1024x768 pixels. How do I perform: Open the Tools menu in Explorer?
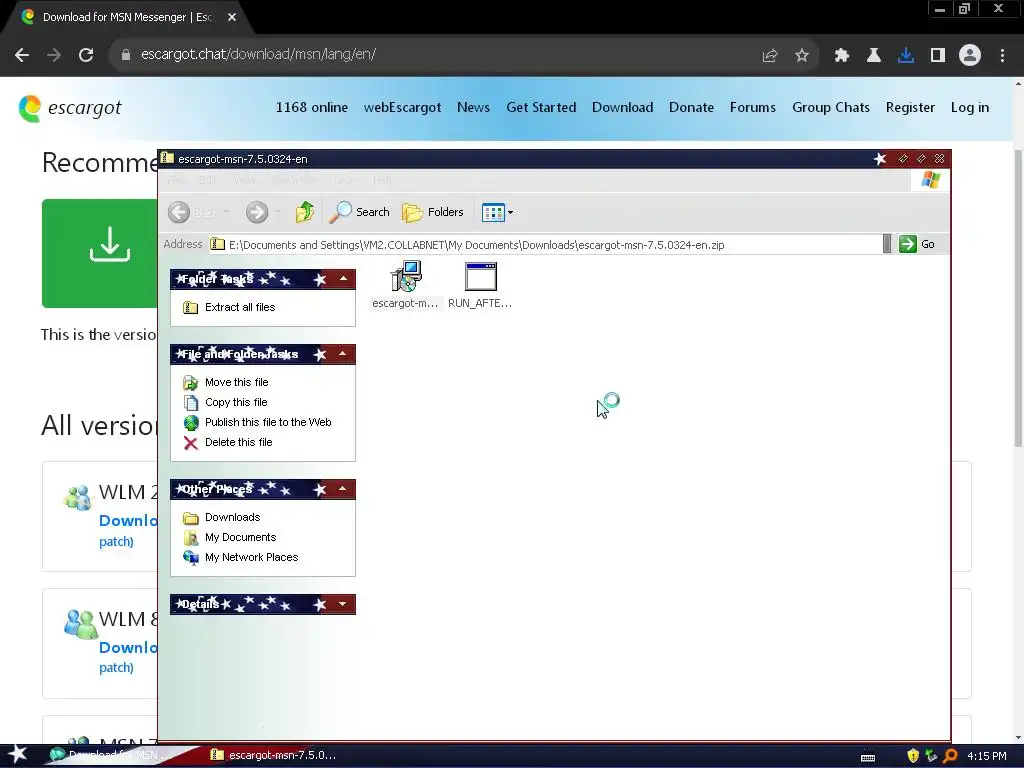click(x=344, y=180)
